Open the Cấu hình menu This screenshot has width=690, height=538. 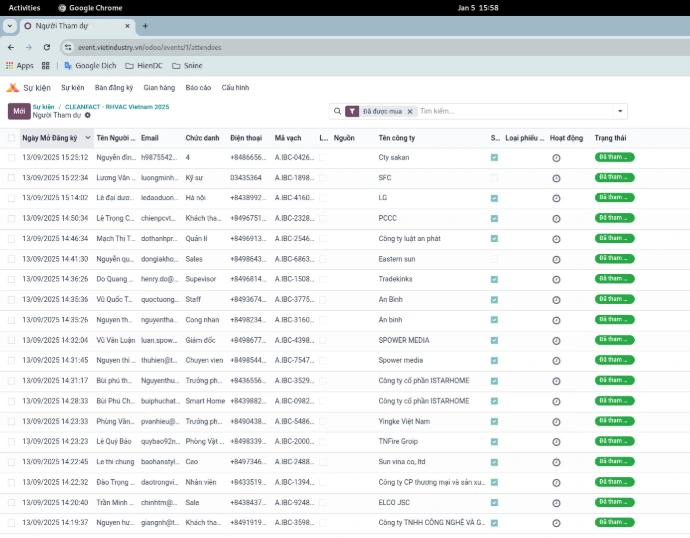[235, 88]
